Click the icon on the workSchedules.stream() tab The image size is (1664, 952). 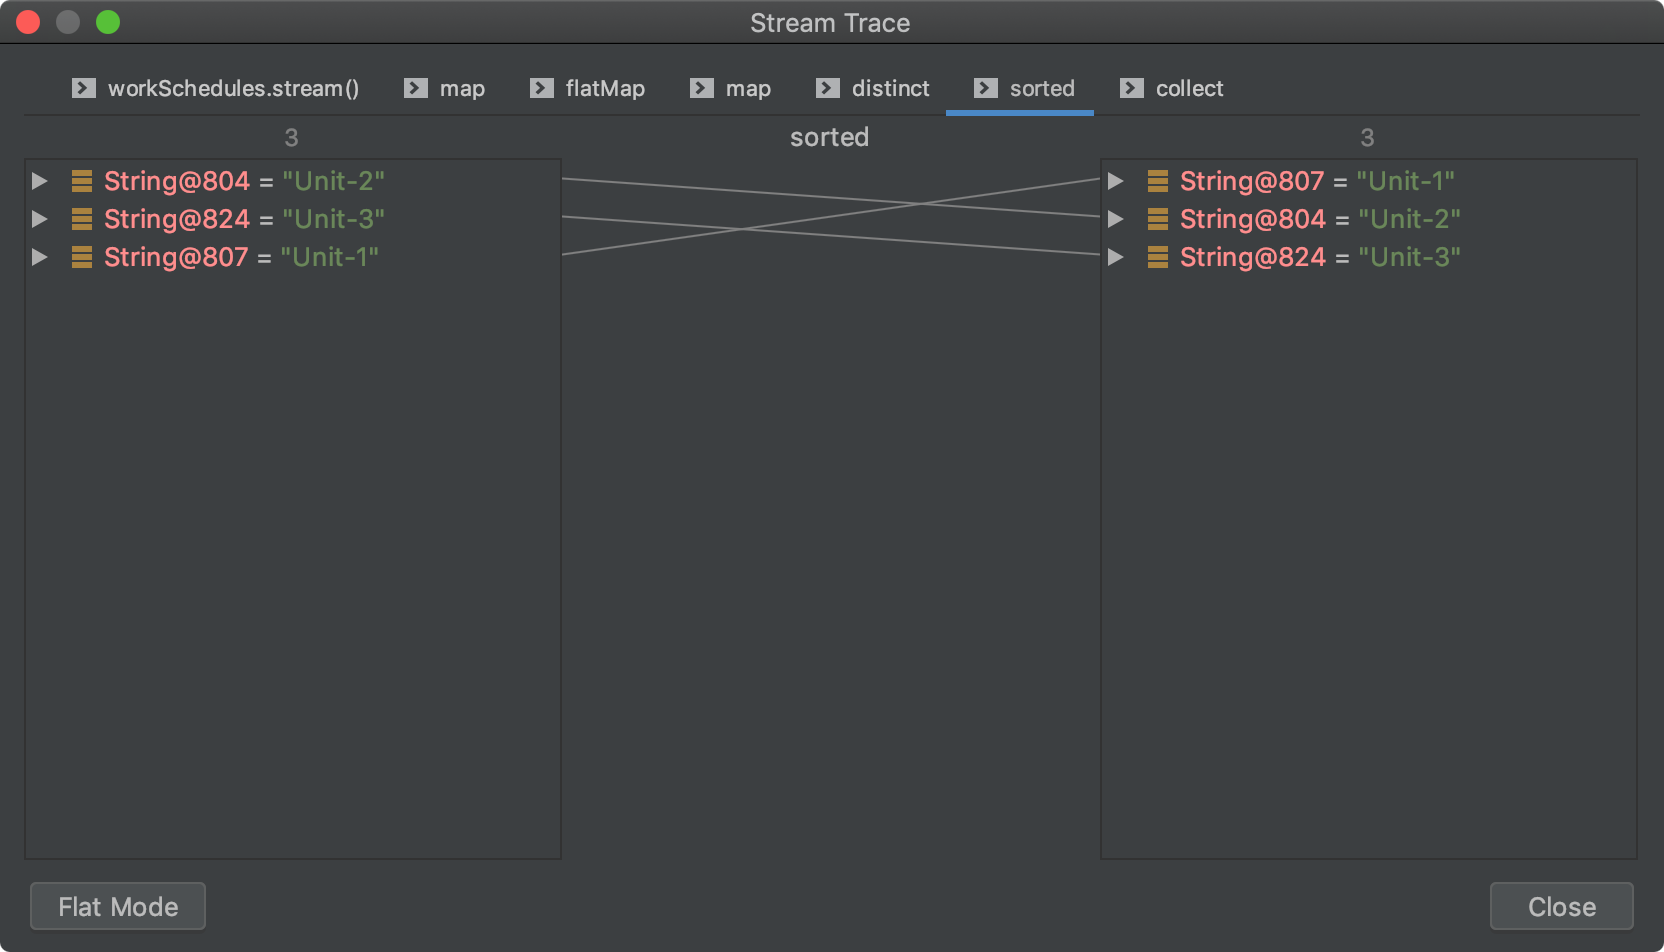coord(84,89)
